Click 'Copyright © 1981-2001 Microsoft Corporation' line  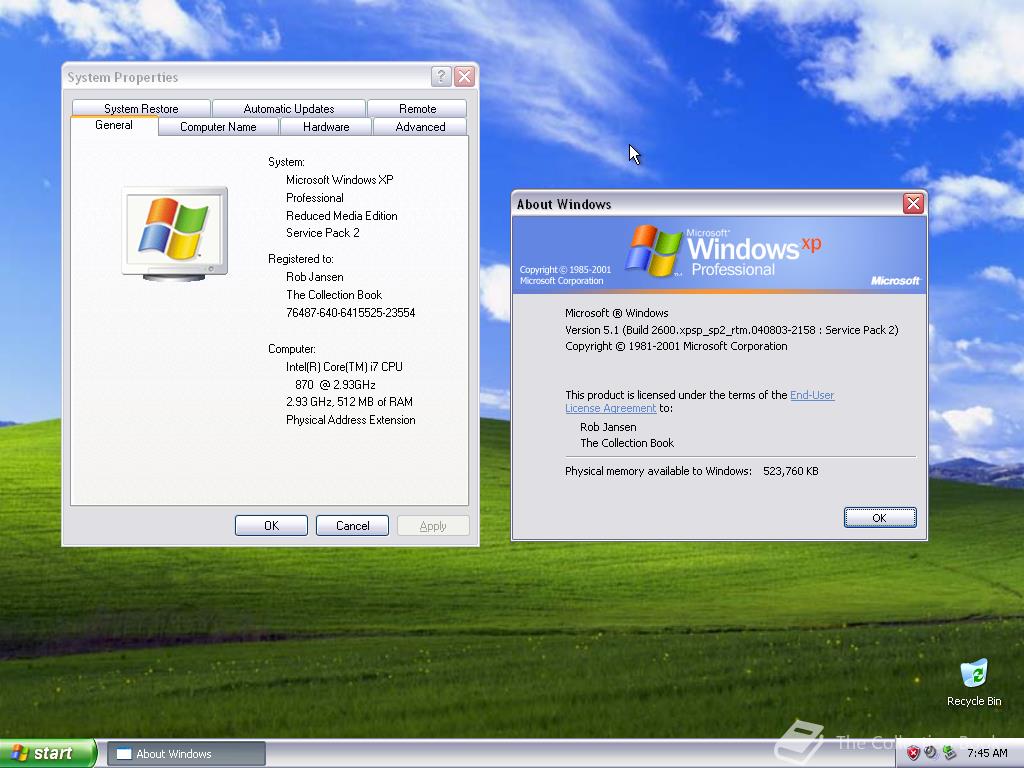676,346
